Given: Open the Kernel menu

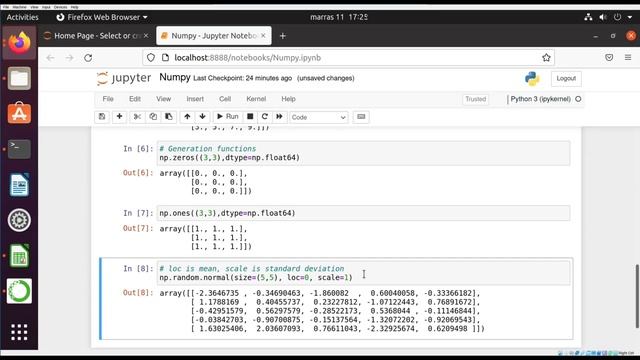Looking at the screenshot, I should point(256,99).
